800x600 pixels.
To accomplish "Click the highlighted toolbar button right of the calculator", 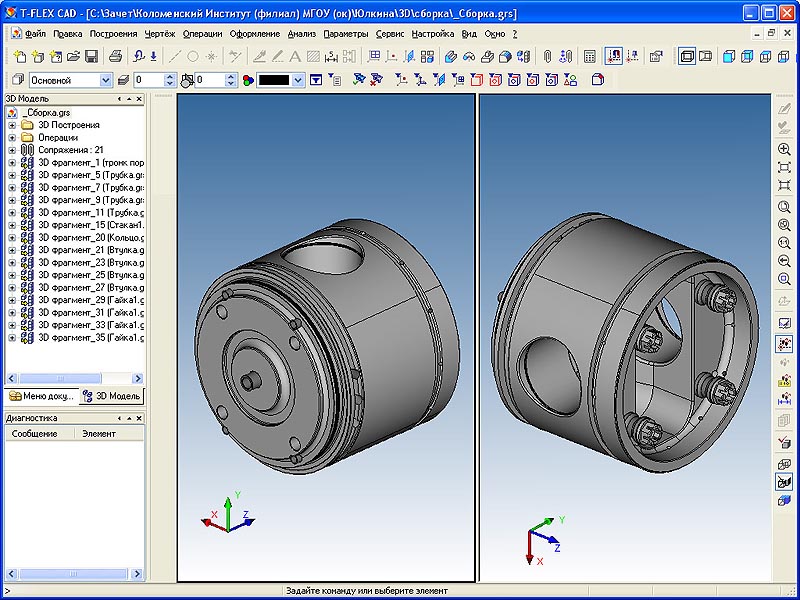I will point(613,56).
